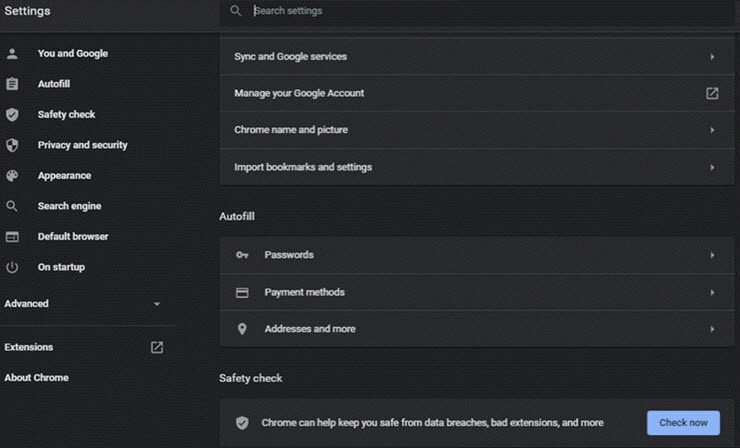
Task: Click the location pin icon for Addresses
Action: 242,329
